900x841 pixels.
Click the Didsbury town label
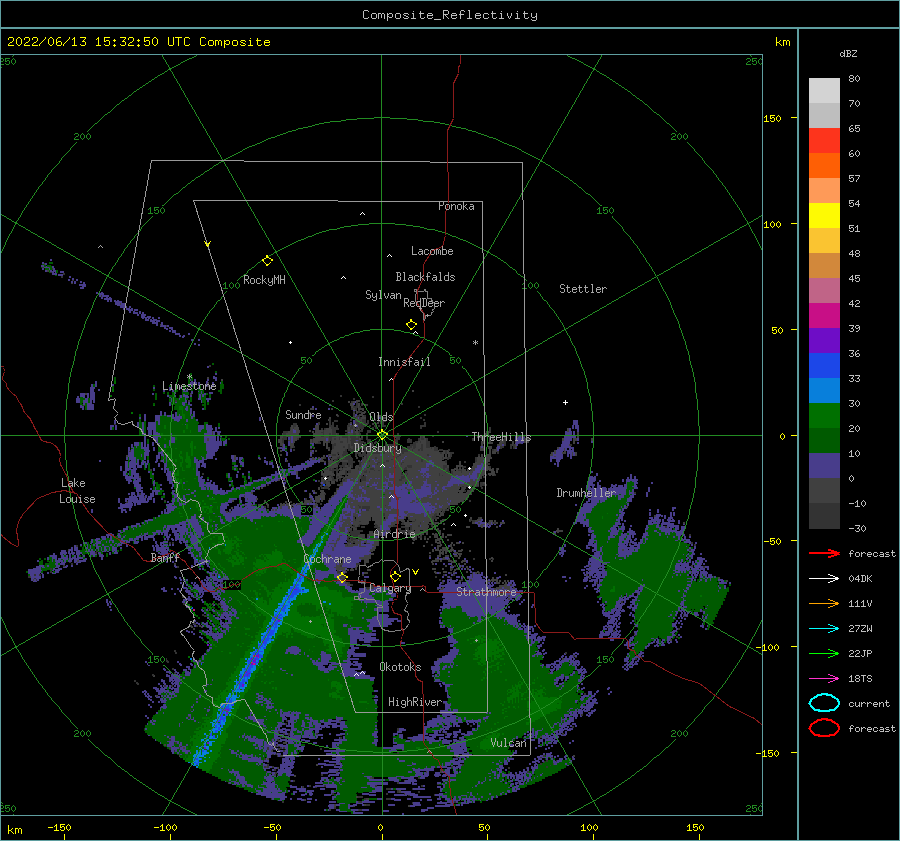point(378,448)
